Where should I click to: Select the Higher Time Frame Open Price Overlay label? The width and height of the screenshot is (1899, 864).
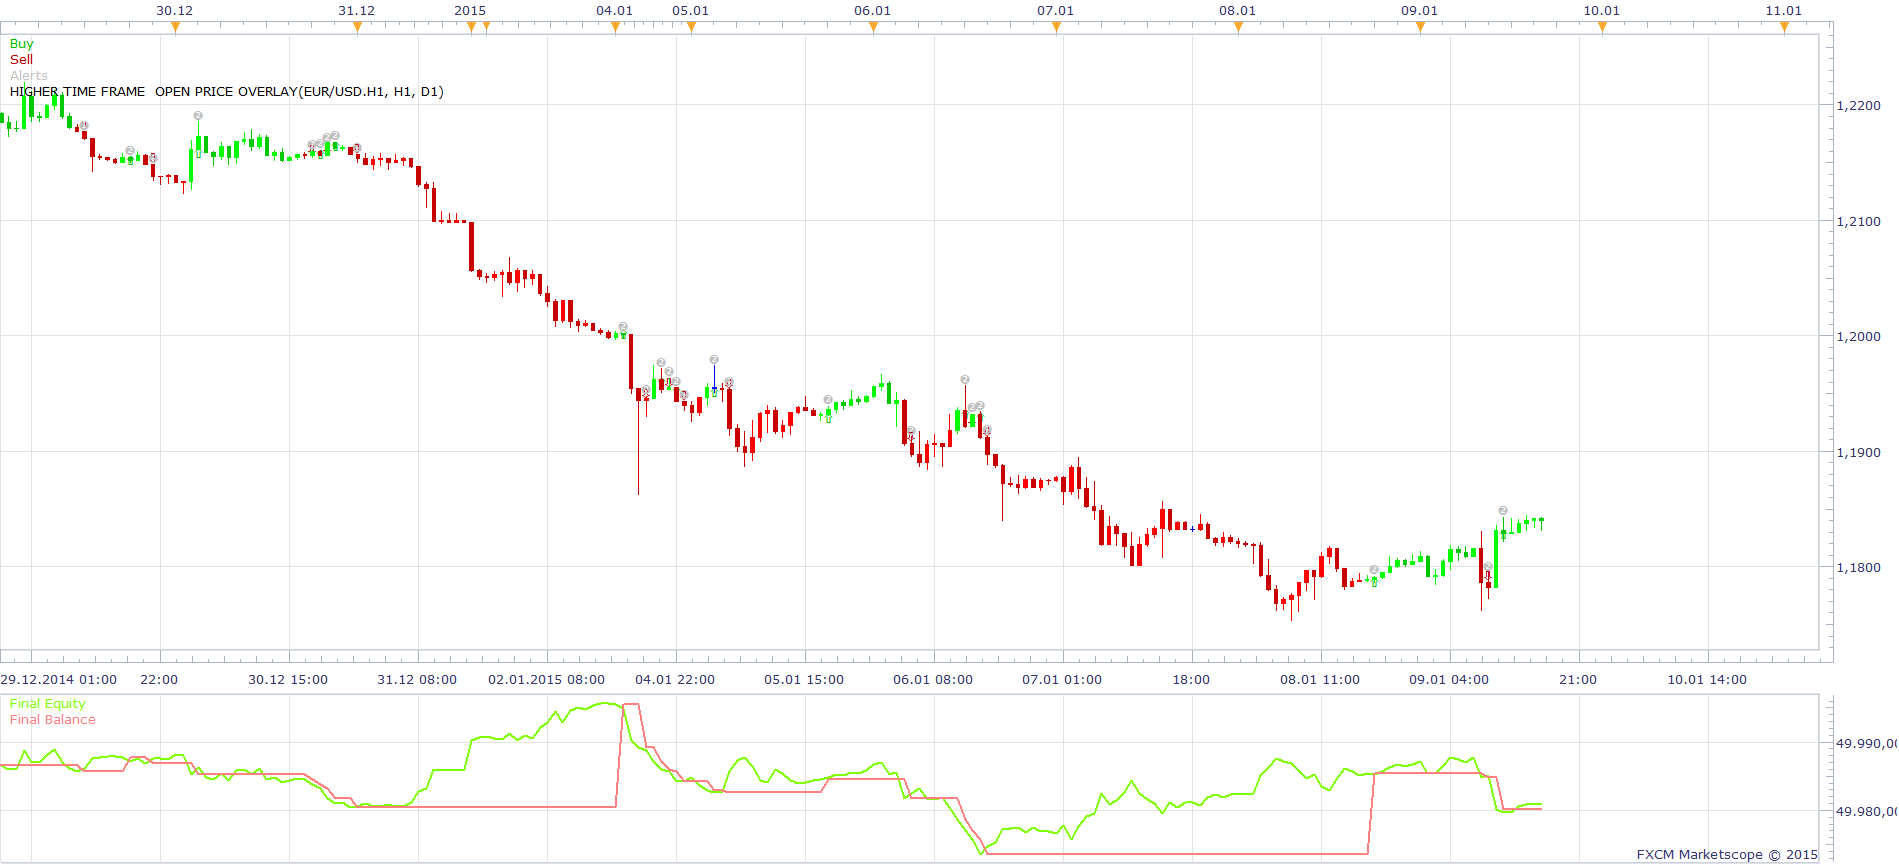coord(227,92)
